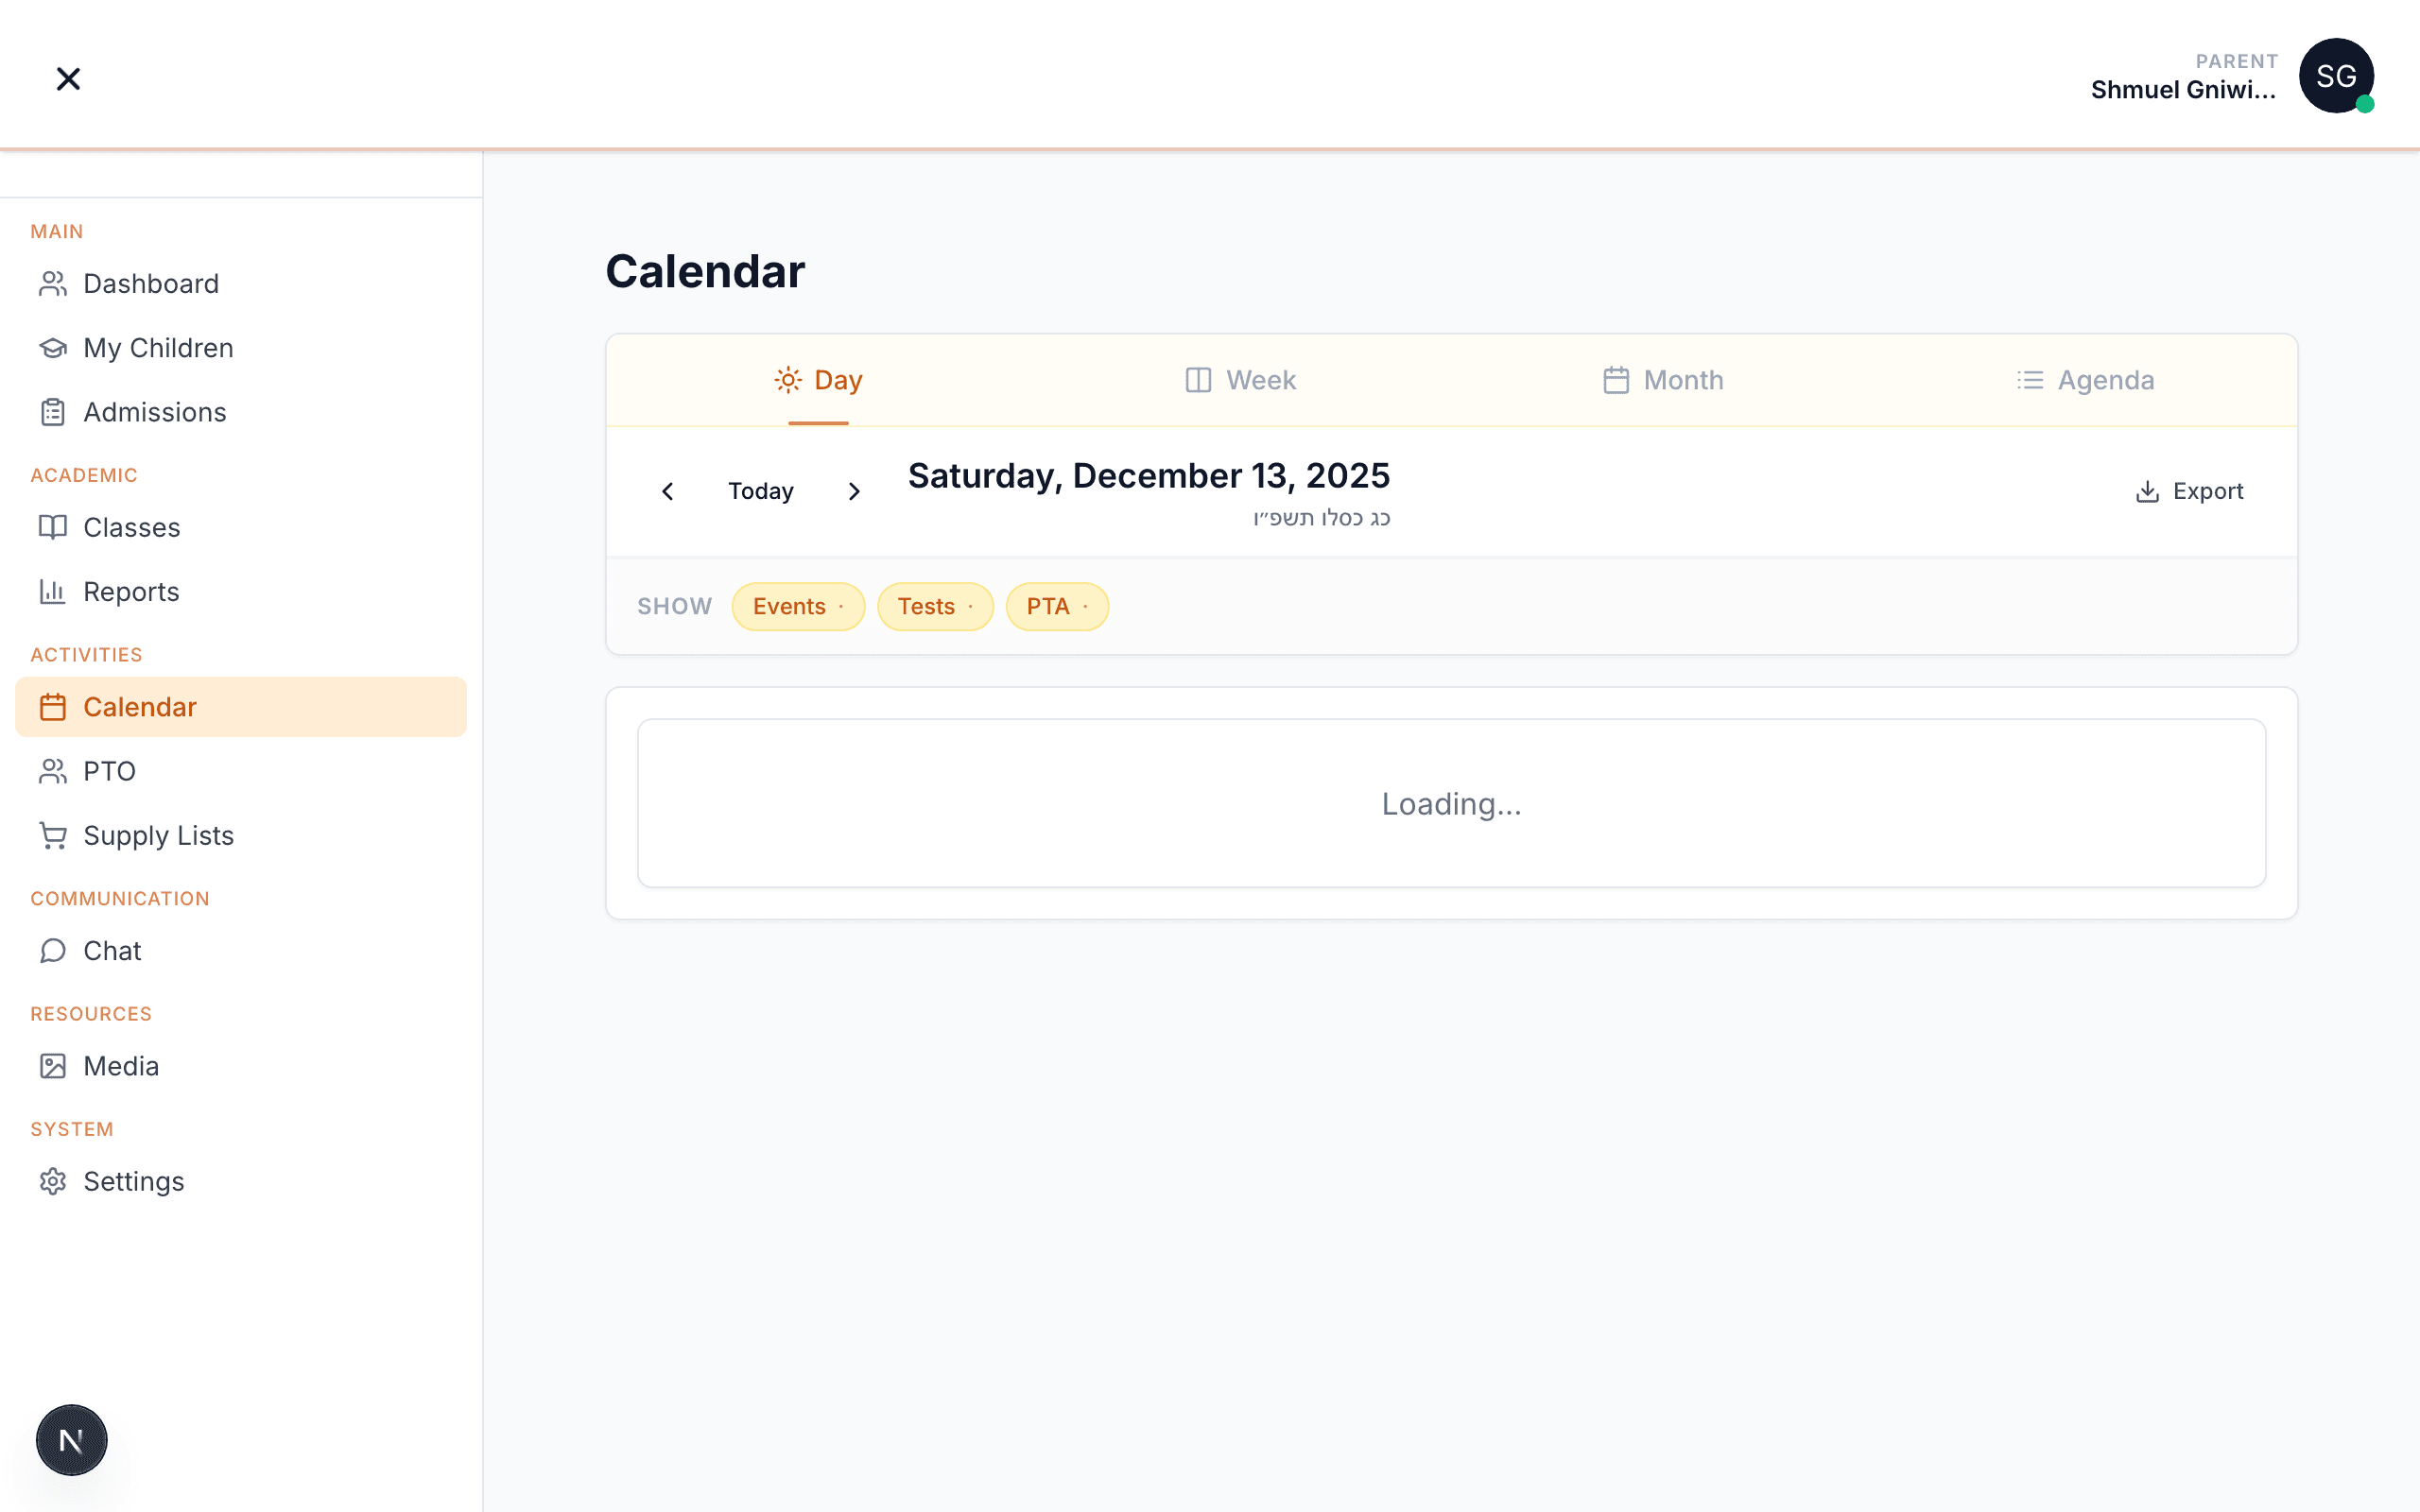Select the My Children graduation cap icon

point(53,347)
